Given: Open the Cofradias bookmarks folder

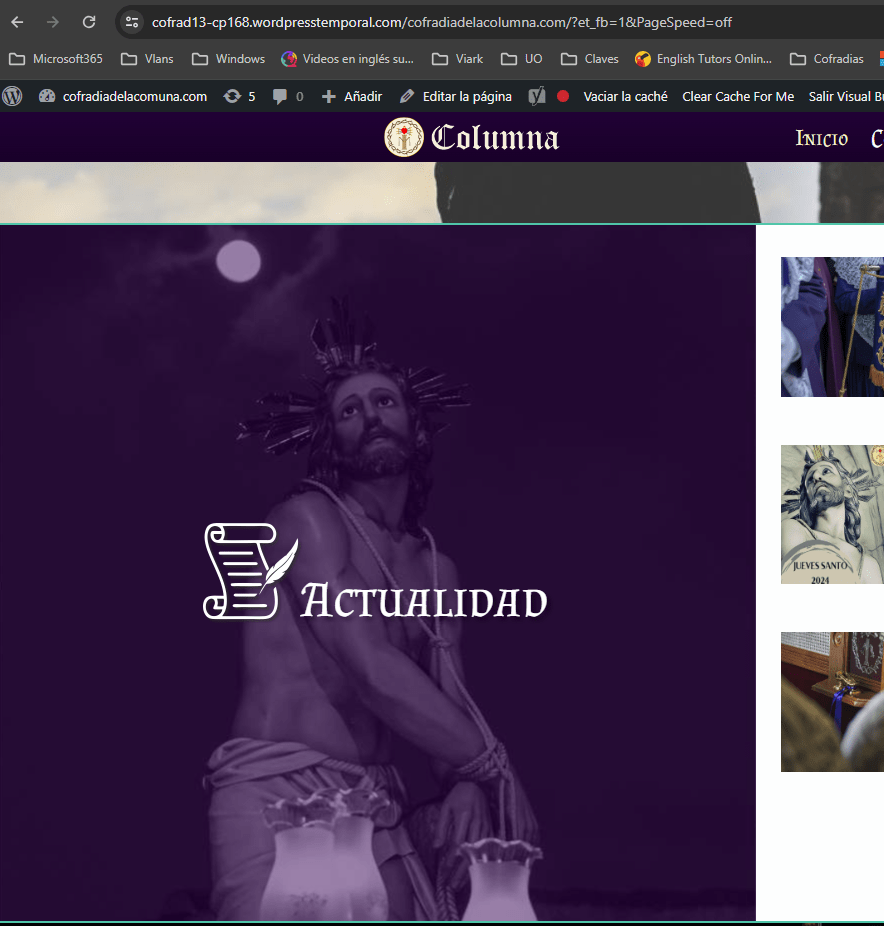Looking at the screenshot, I should (827, 59).
